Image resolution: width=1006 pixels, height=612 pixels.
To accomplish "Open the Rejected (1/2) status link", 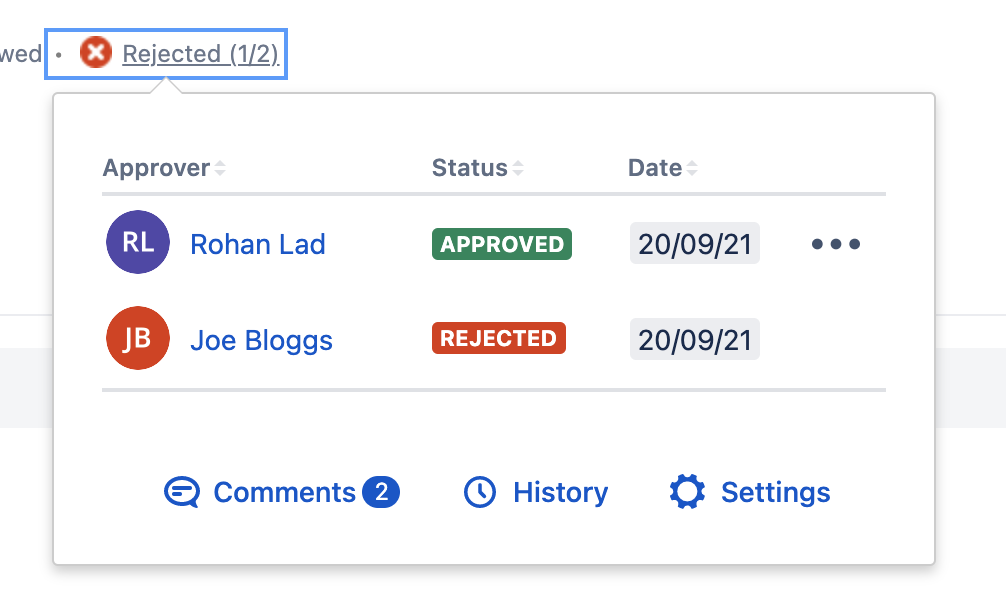I will [x=200, y=54].
